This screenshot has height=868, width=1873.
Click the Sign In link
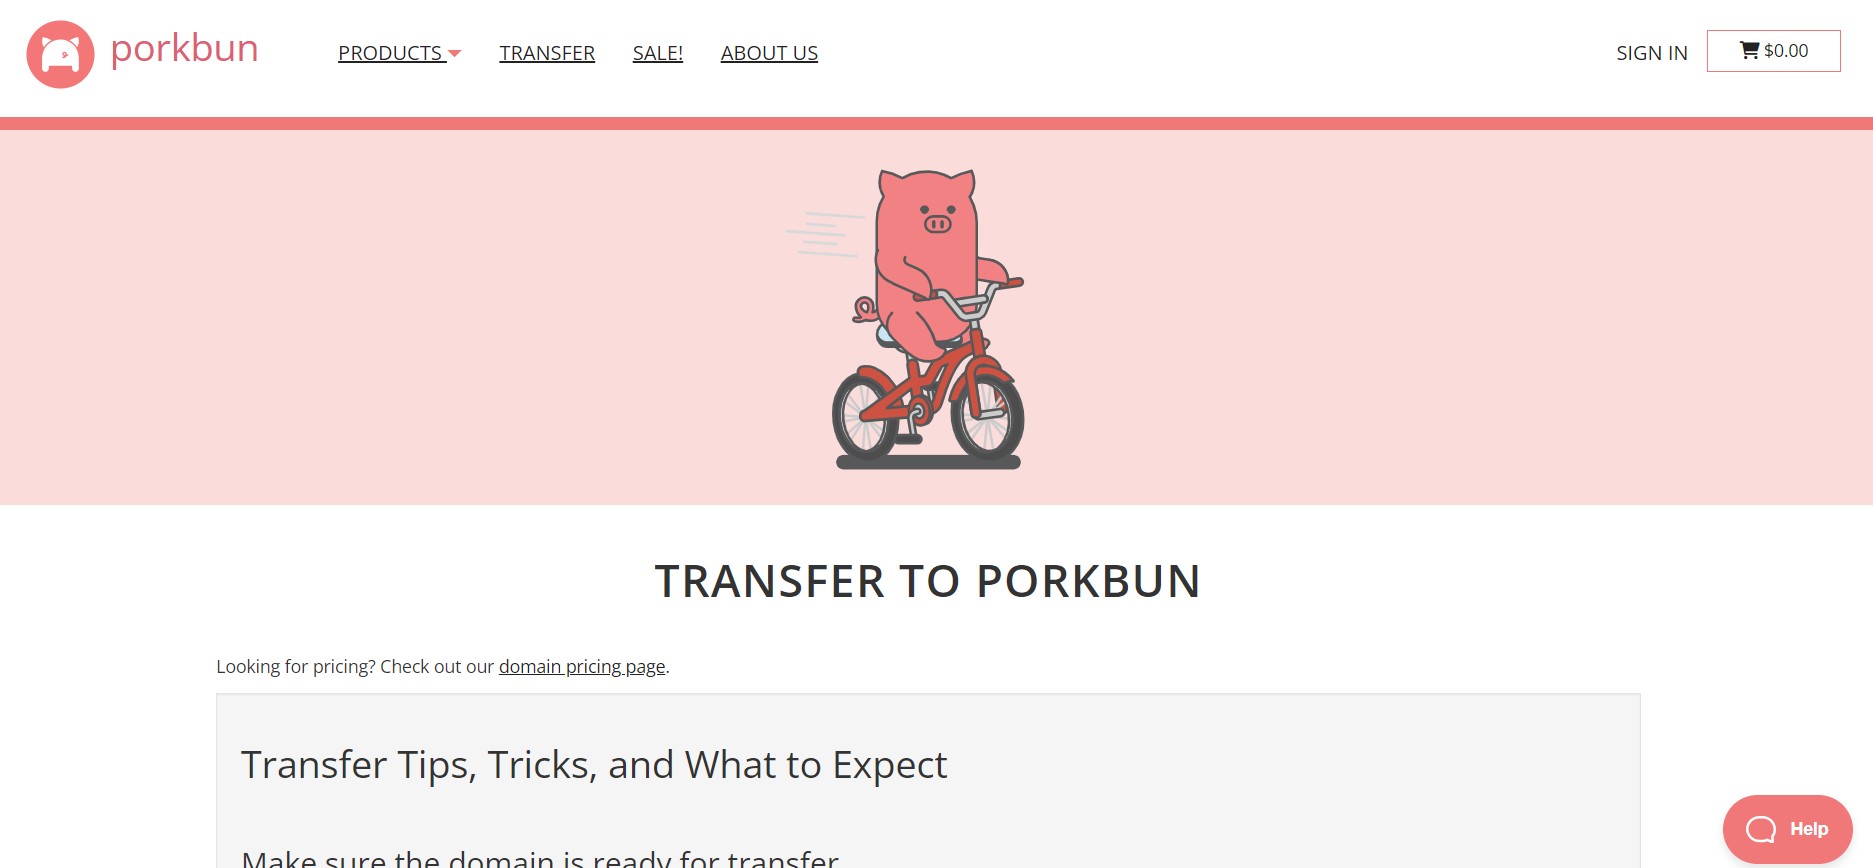click(x=1652, y=53)
